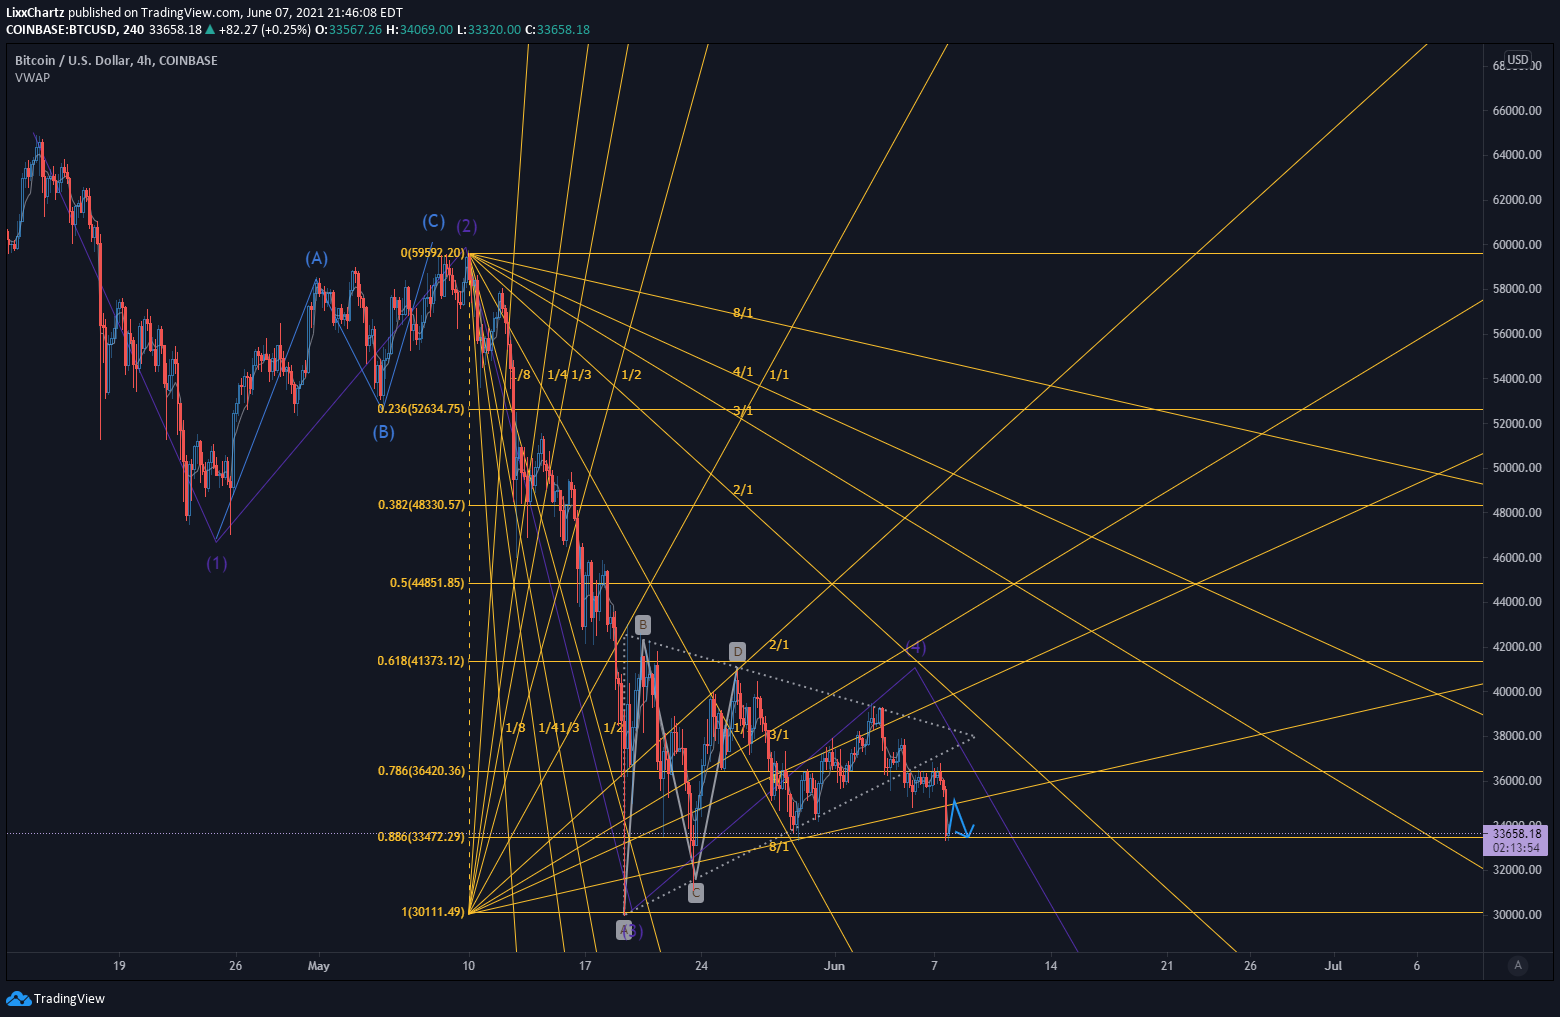
Task: Select the Fibonacci 0(59592.20) level label
Action: coord(433,253)
